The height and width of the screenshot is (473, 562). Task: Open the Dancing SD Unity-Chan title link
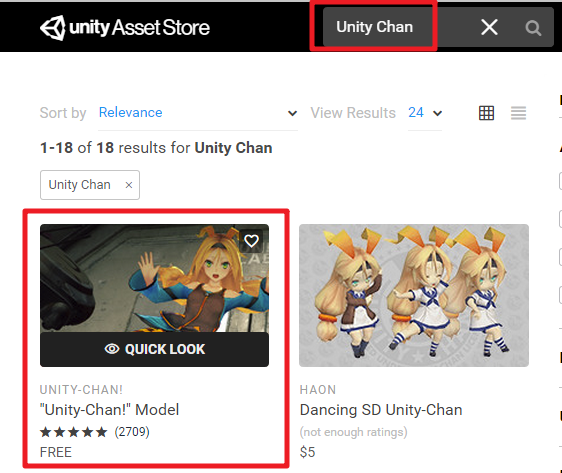[x=381, y=410]
